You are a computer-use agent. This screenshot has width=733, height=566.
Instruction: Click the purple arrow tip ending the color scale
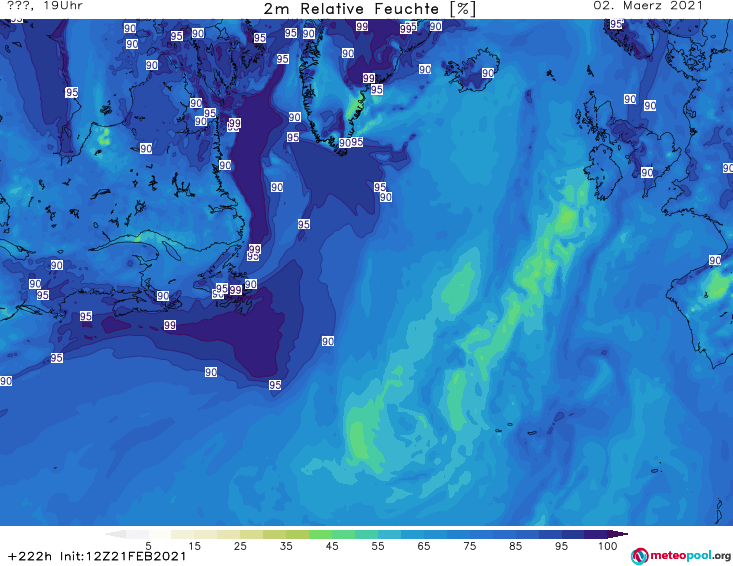click(x=618, y=534)
